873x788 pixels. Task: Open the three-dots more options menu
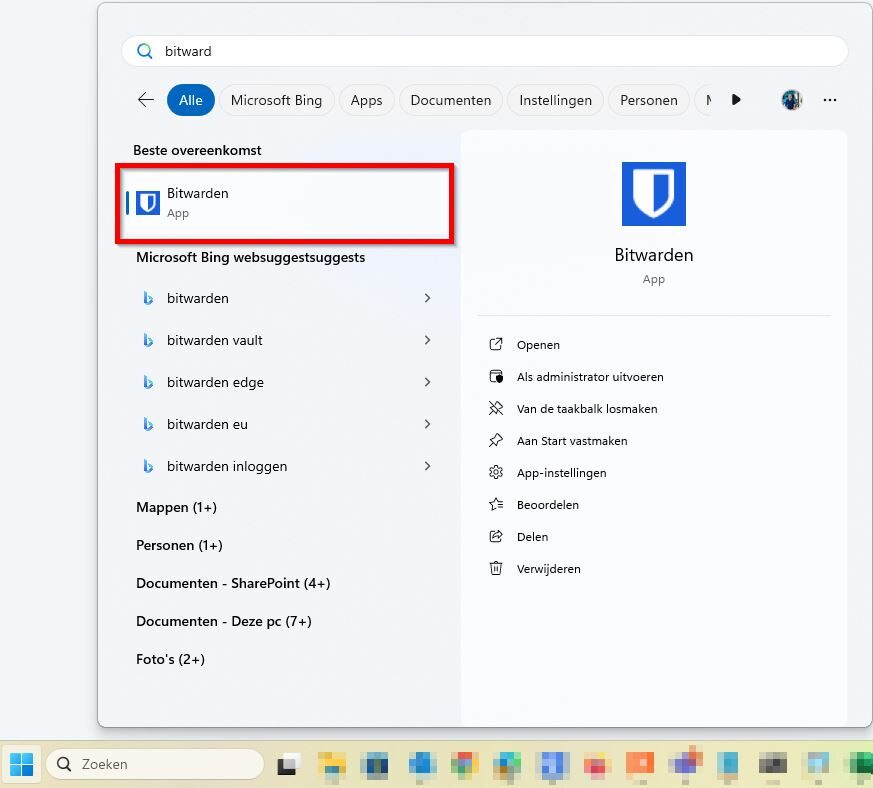click(x=829, y=100)
